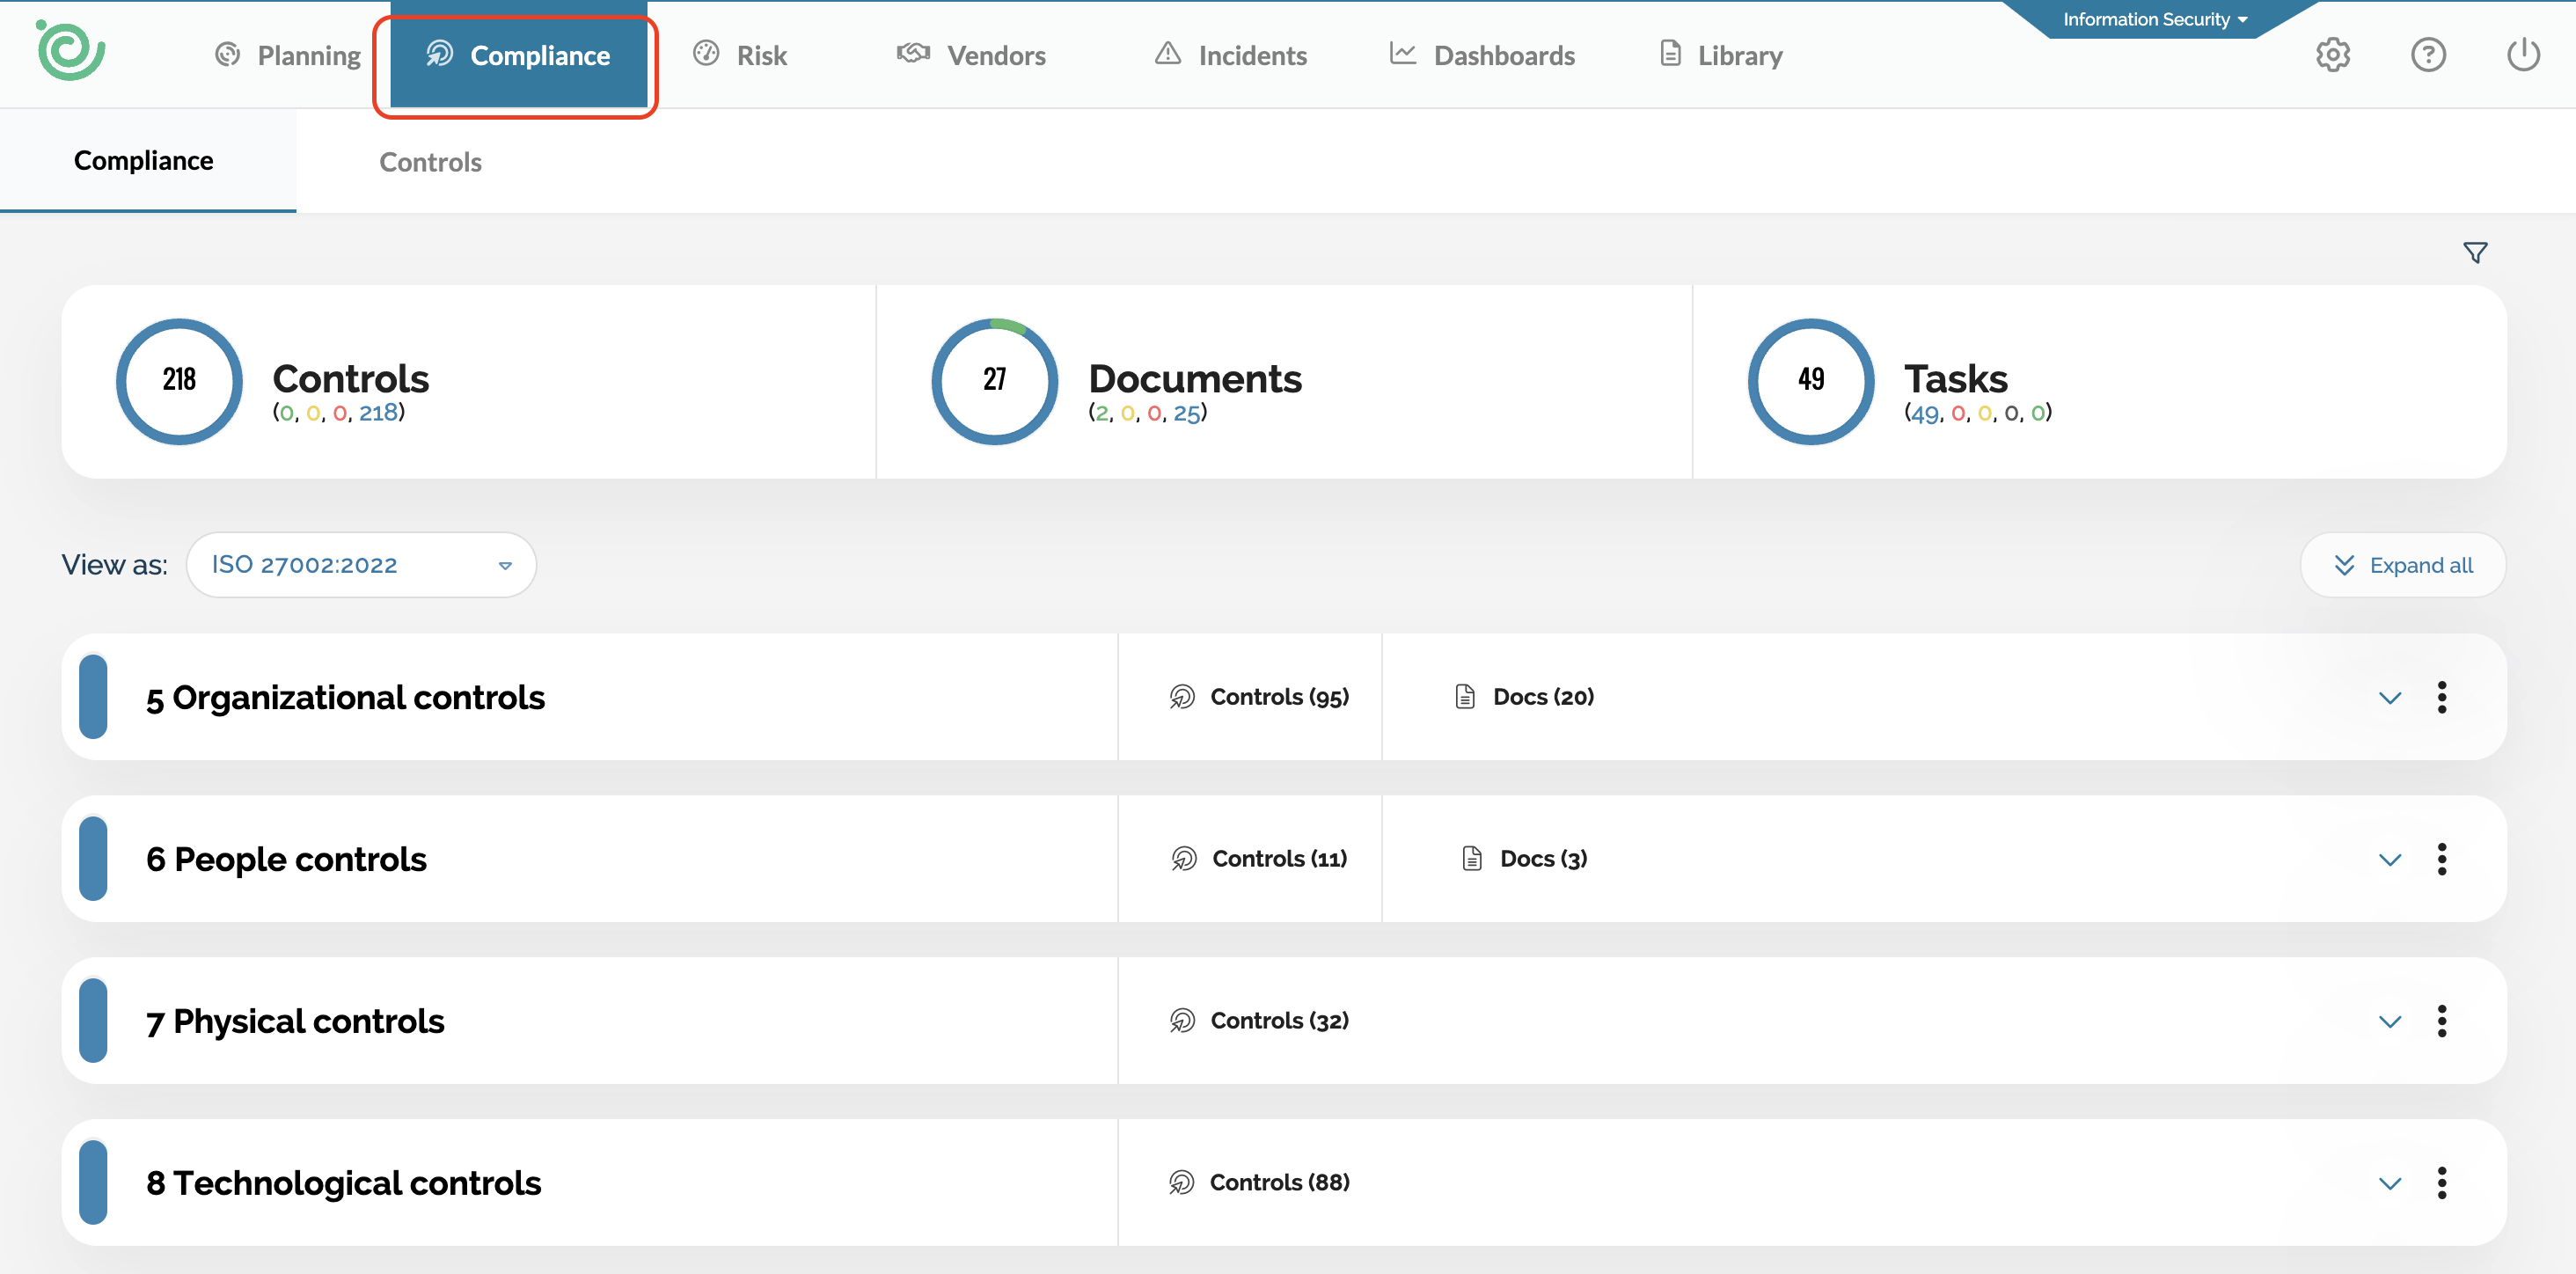This screenshot has width=2576, height=1274.
Task: Open kebab menu for Organizational controls
Action: tap(2441, 697)
